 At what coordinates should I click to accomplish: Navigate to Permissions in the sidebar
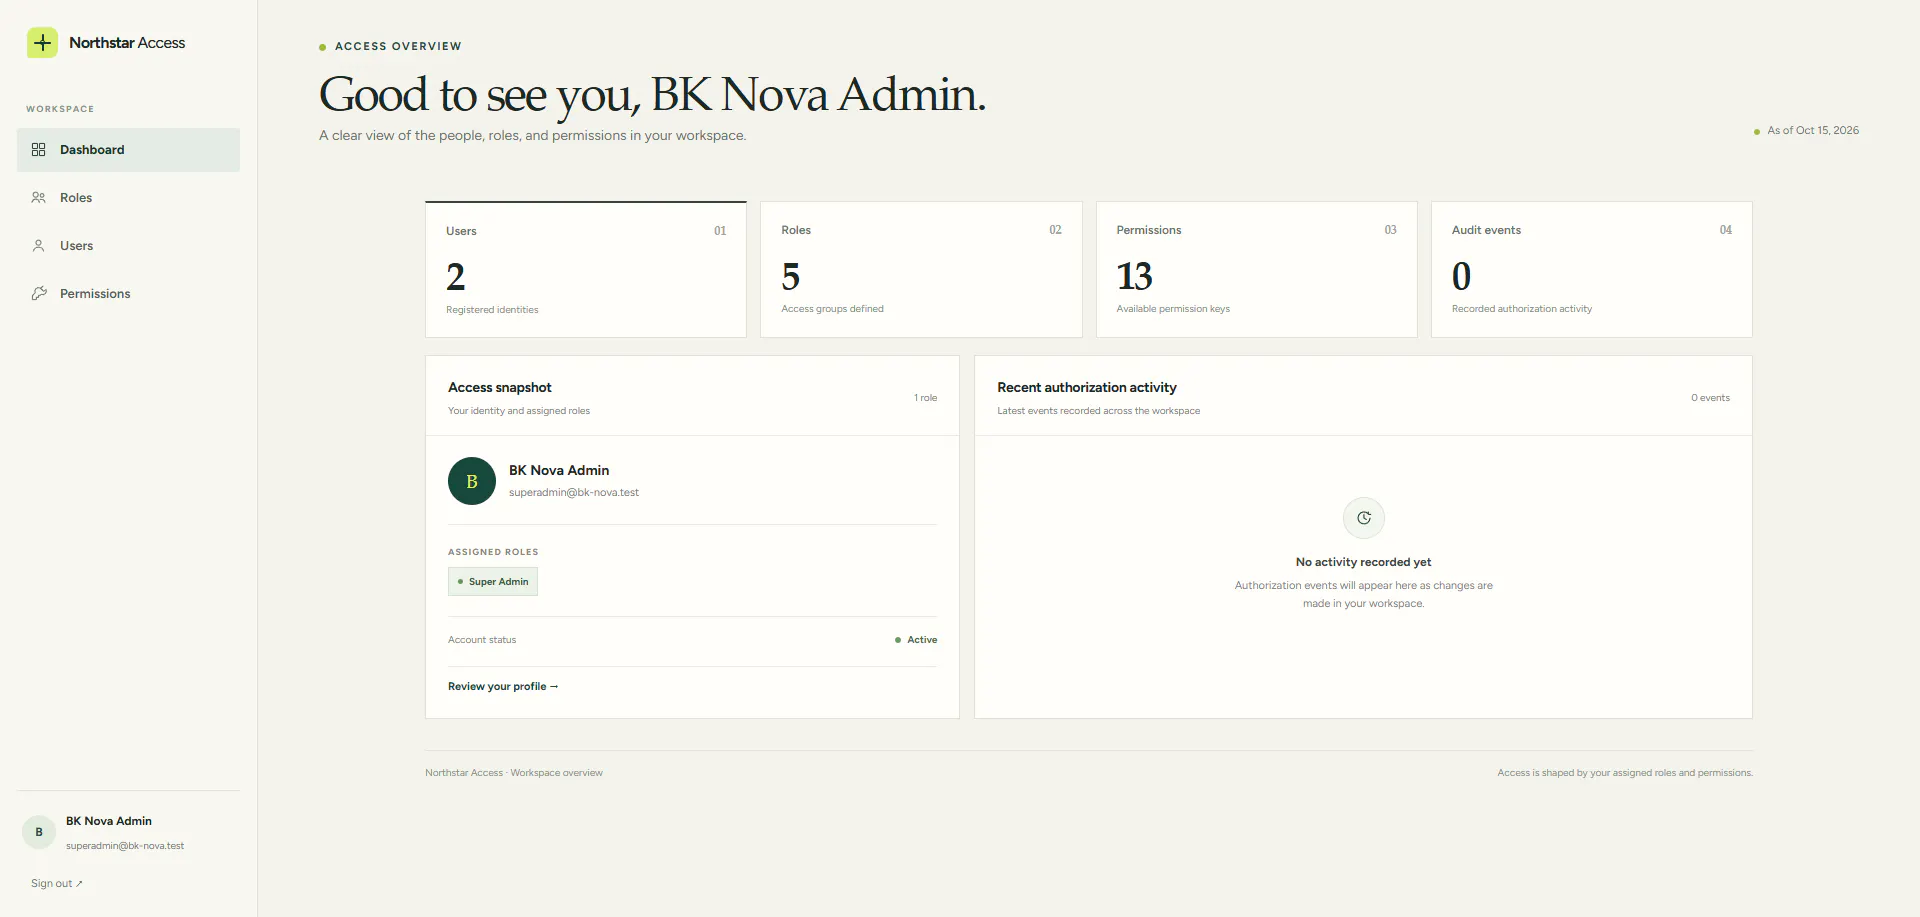pyautogui.click(x=128, y=294)
